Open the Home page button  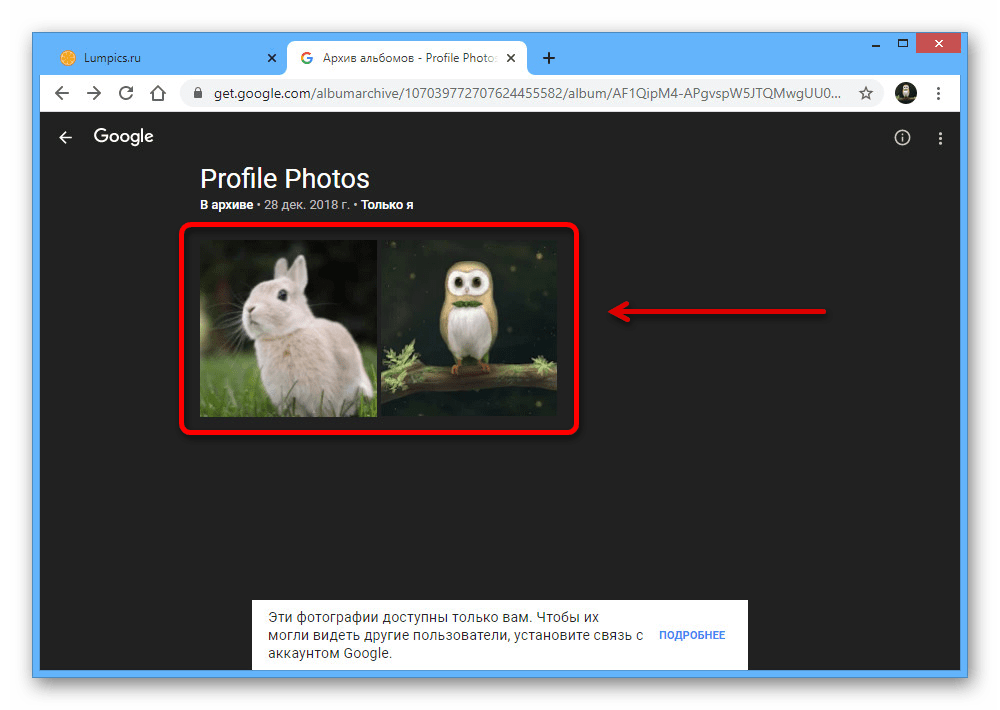coord(158,93)
